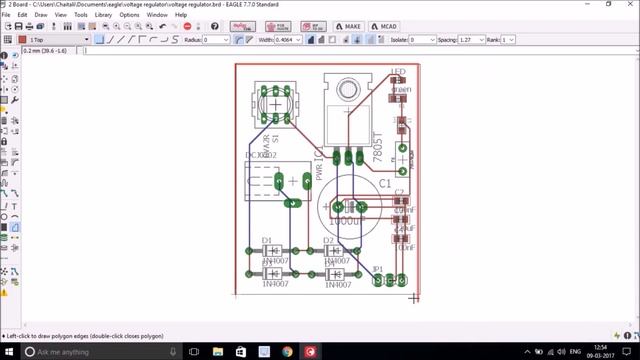The image size is (640, 360).
Task: Select round miter style
Action: pyautogui.click(x=239, y=40)
